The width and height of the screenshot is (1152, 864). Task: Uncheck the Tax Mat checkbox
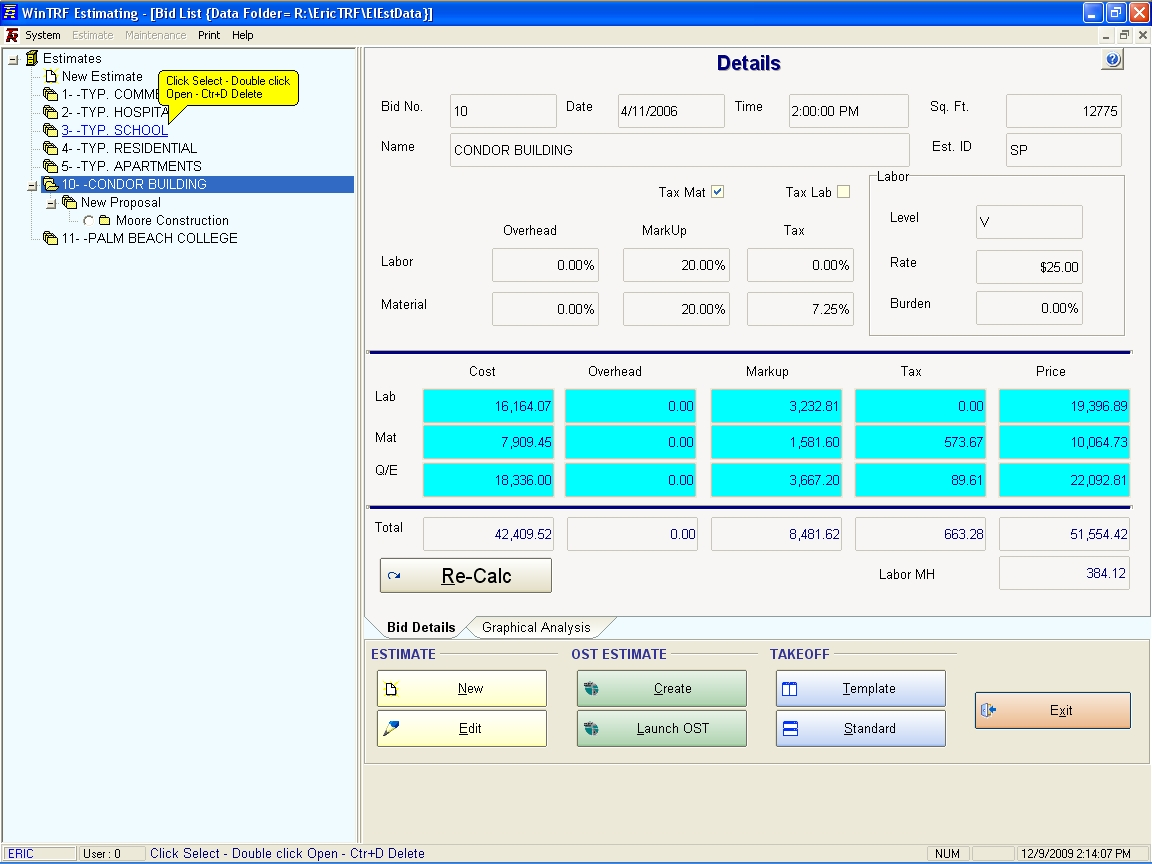[717, 192]
